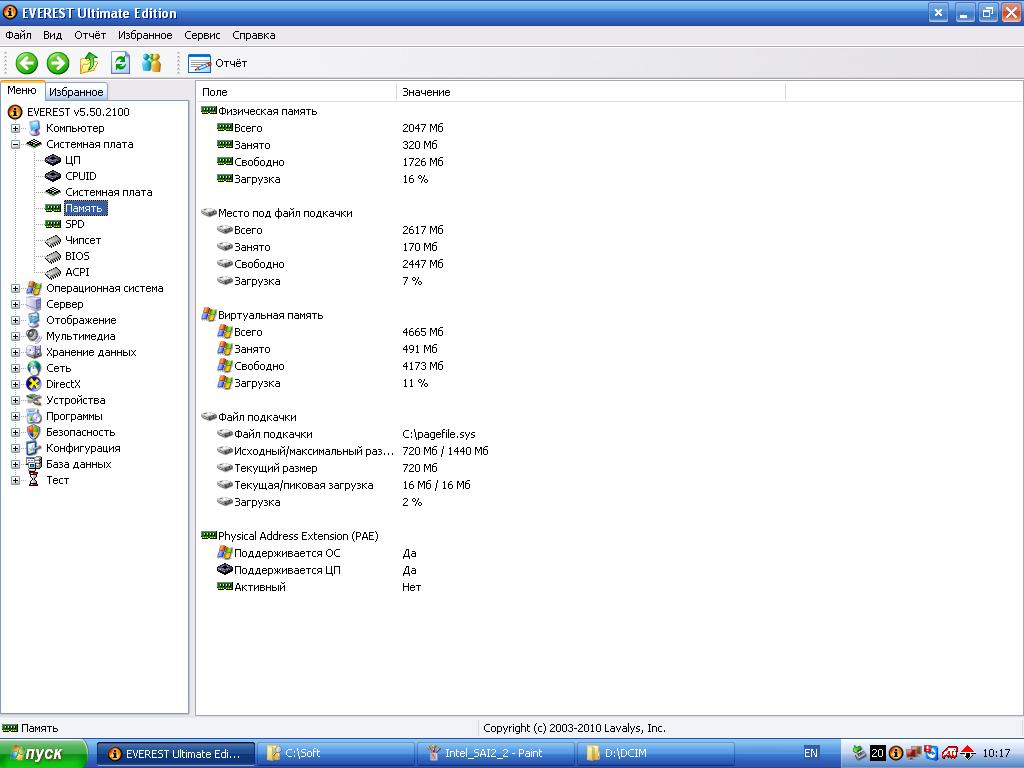Click the Компьютер computer icon
Image resolution: width=1024 pixels, height=768 pixels.
tap(34, 129)
